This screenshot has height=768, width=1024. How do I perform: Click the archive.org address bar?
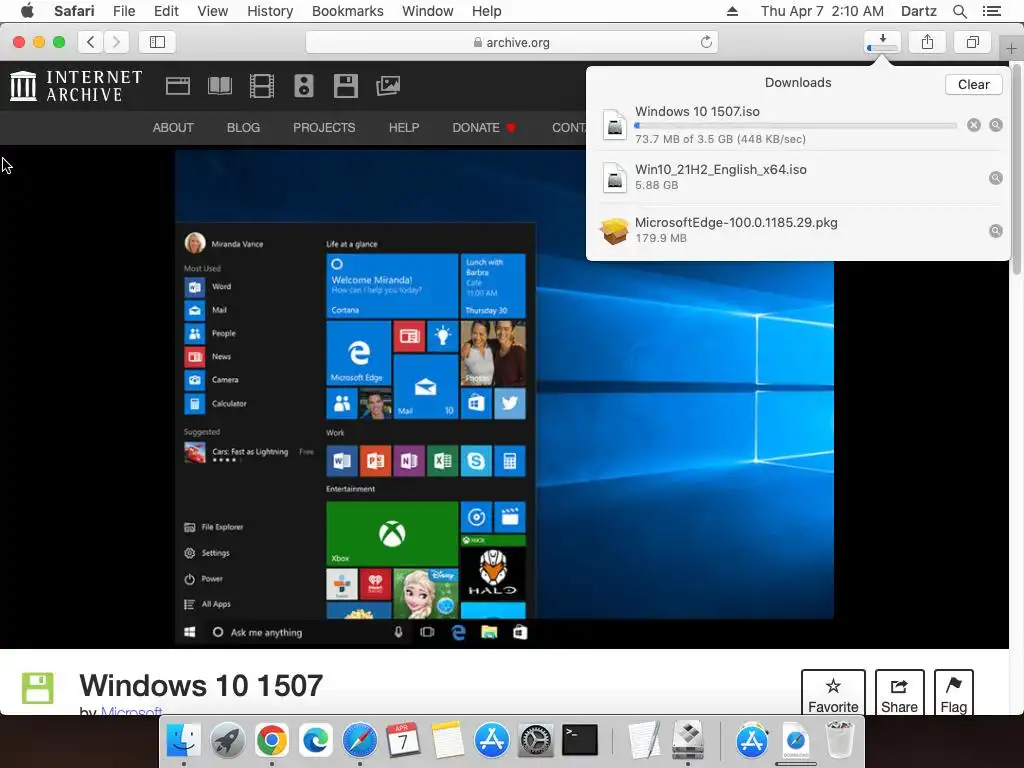[x=512, y=42]
